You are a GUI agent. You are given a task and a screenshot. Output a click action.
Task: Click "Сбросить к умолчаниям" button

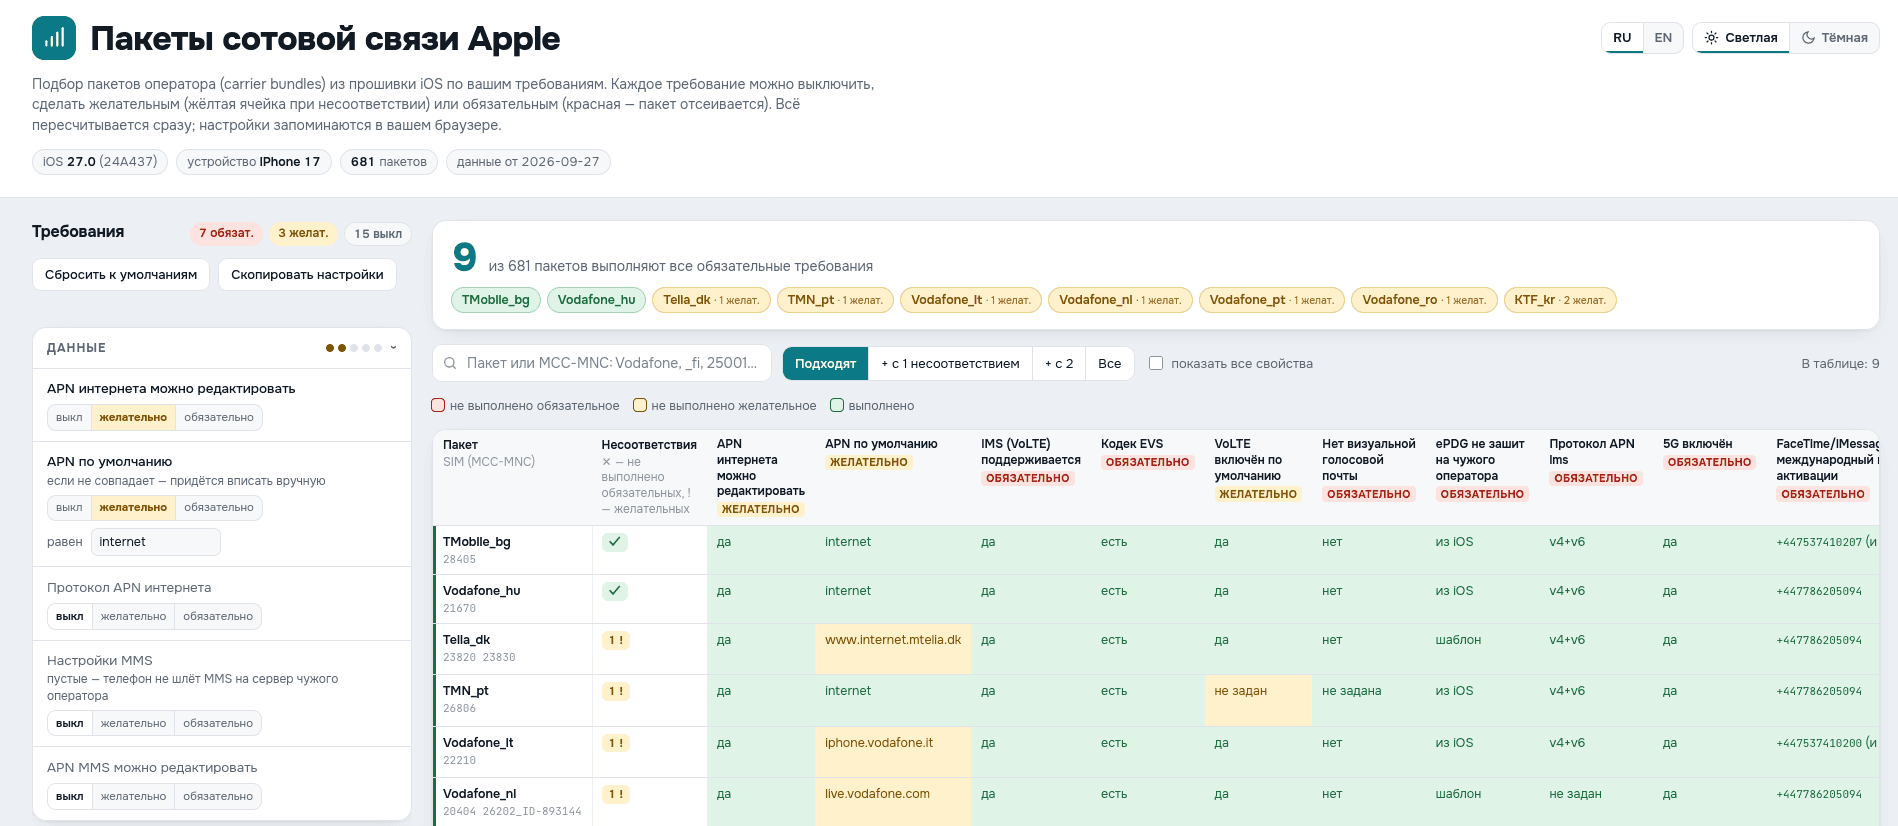click(121, 275)
